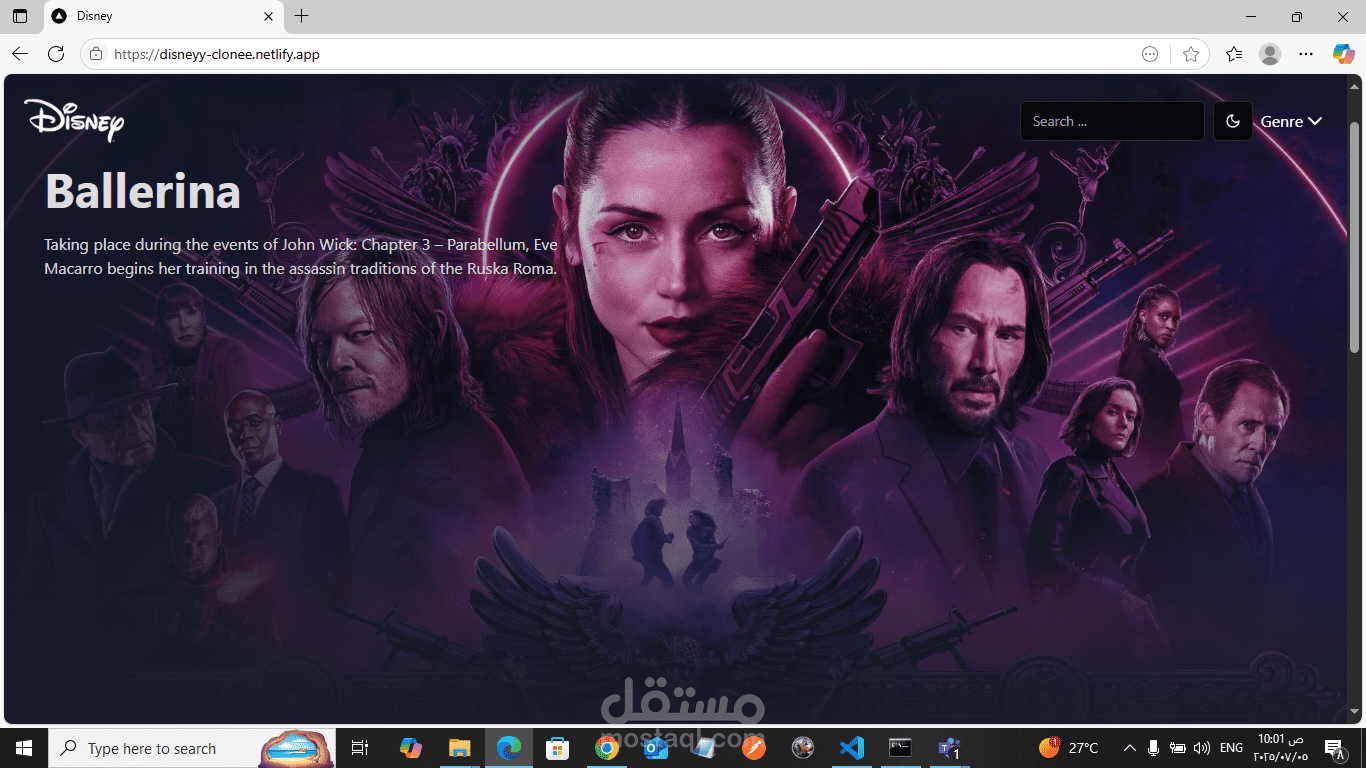Click the disneyy-clonee.netlify.app address bar
Screen dimensions: 1366x768
[610, 54]
